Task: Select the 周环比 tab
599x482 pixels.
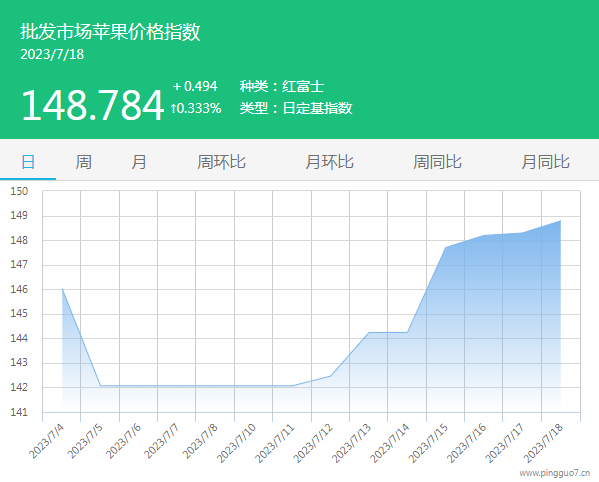Action: (x=221, y=162)
